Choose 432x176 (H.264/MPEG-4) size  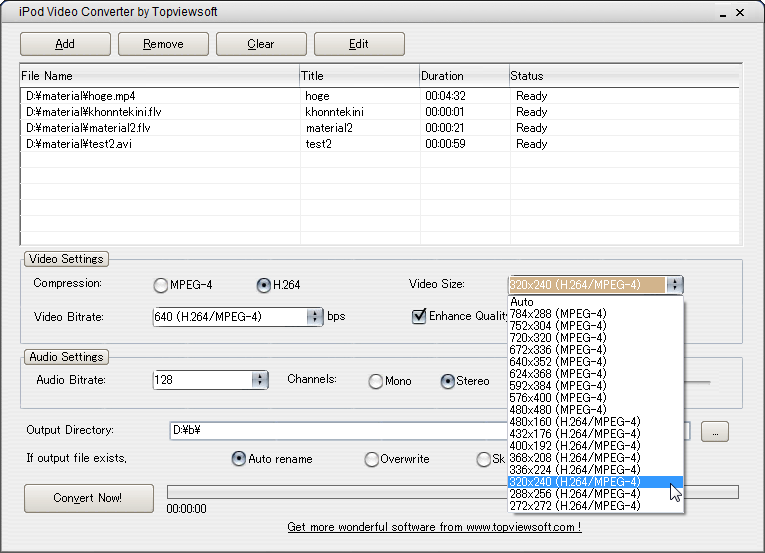pyautogui.click(x=596, y=434)
